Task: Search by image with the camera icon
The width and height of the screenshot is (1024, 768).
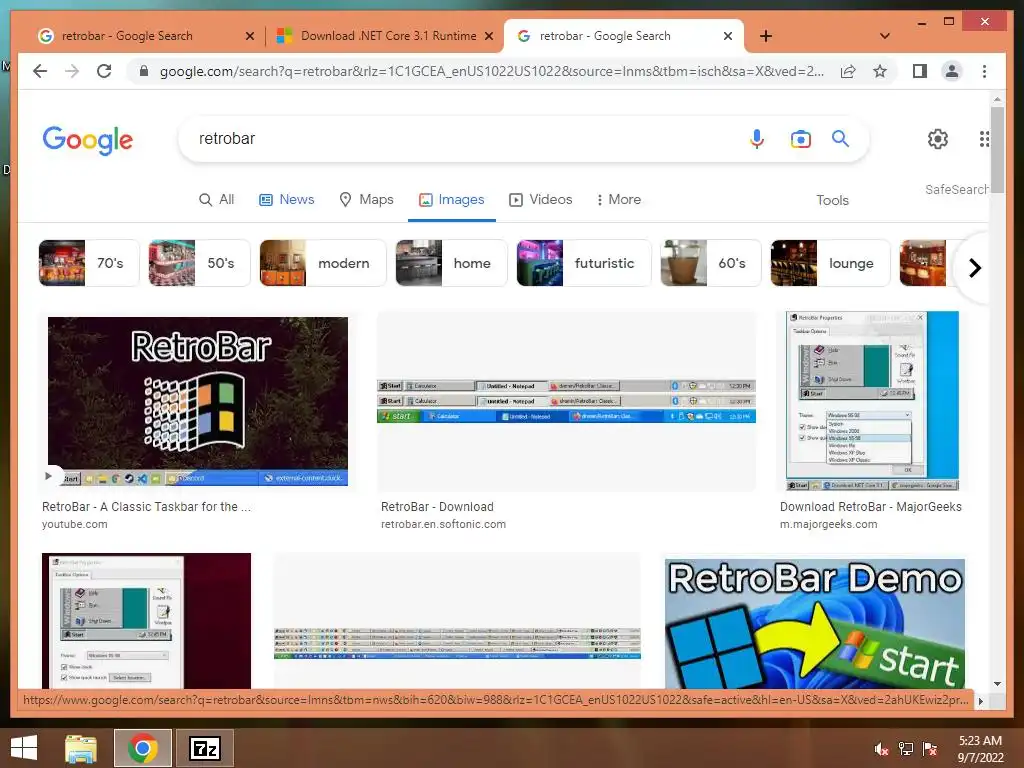Action: pyautogui.click(x=801, y=138)
